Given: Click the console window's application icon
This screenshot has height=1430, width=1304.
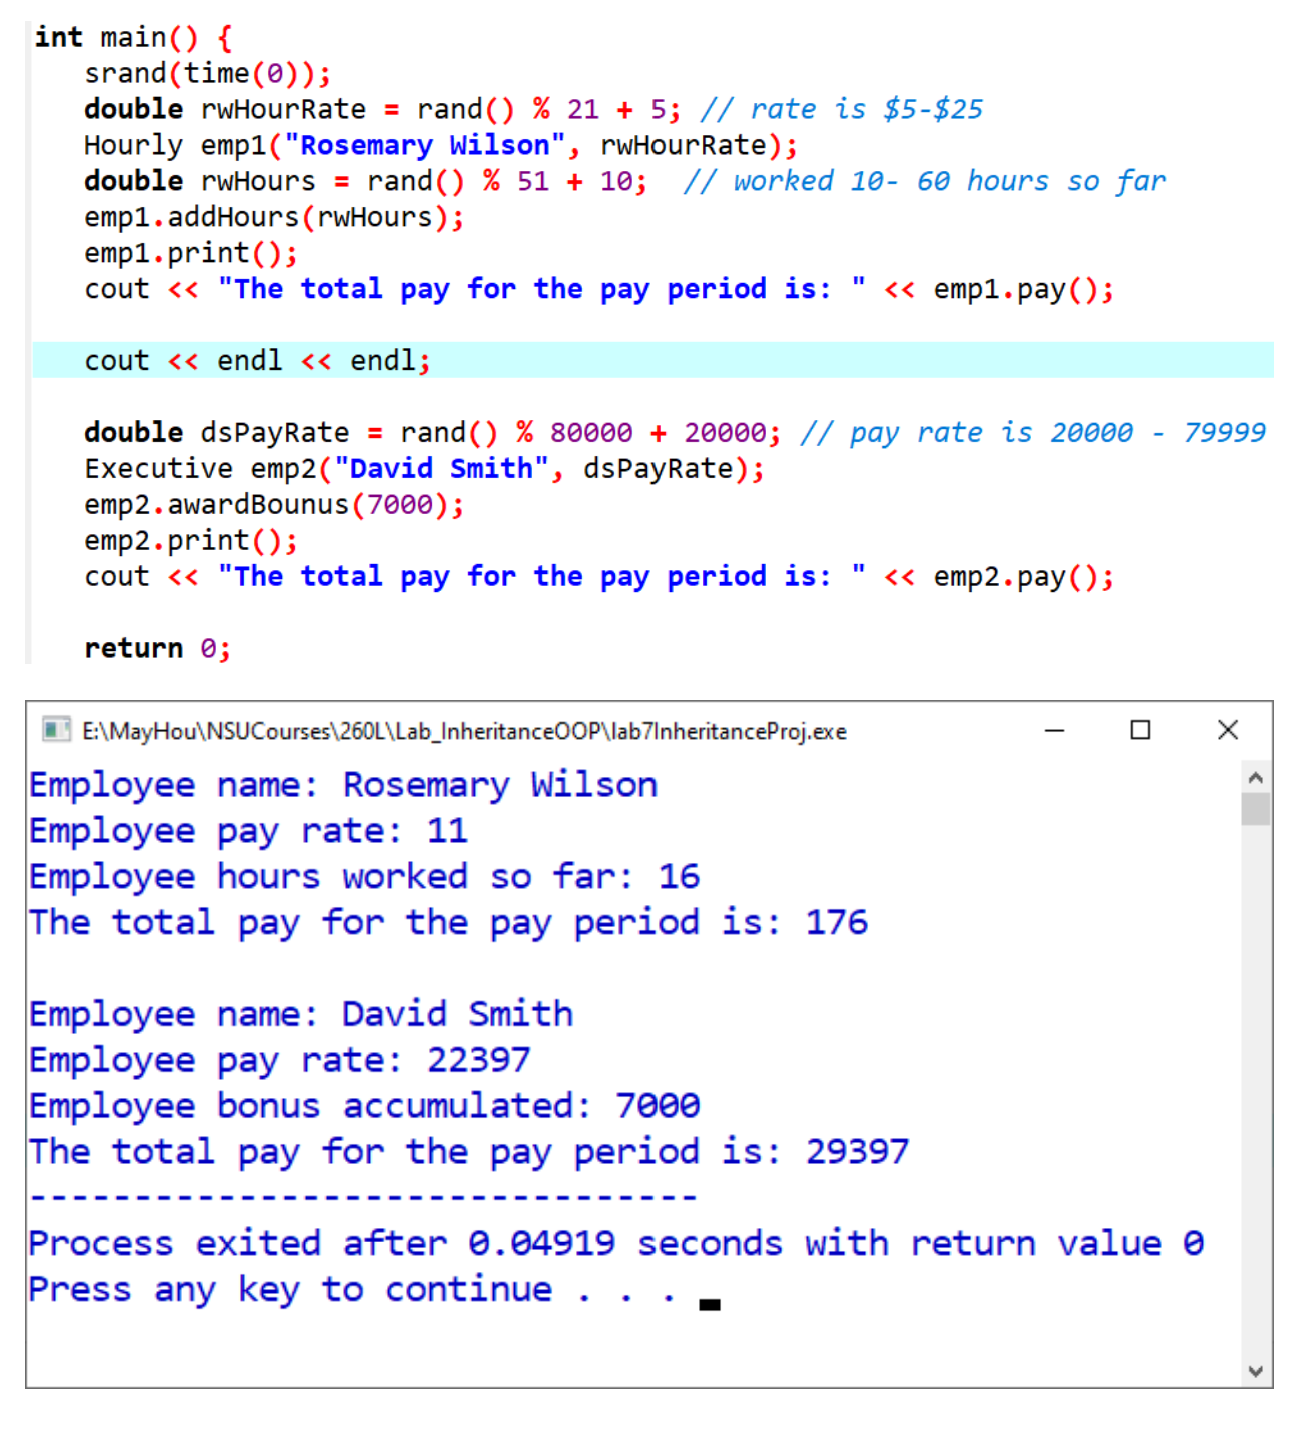Looking at the screenshot, I should point(56,730).
